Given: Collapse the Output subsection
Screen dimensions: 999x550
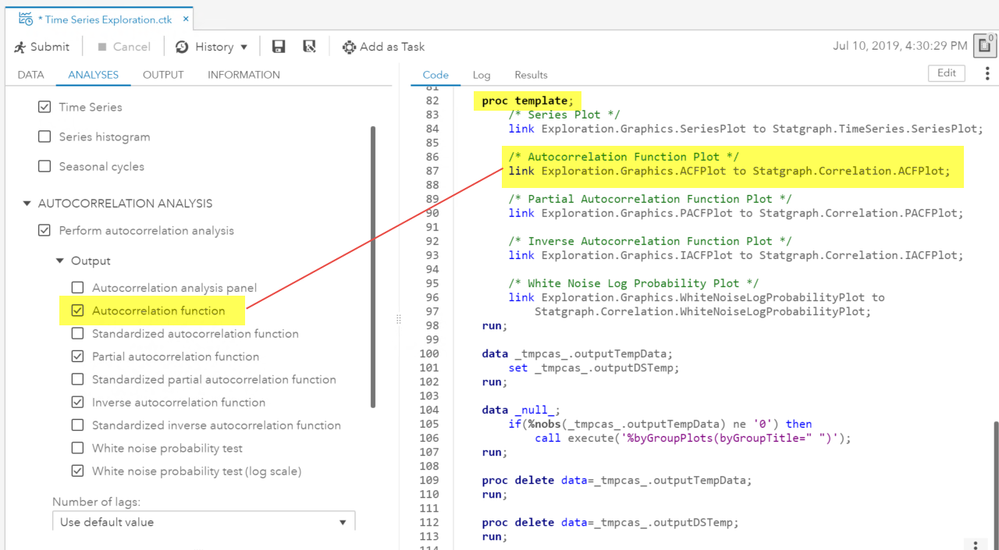Looking at the screenshot, I should pos(60,261).
